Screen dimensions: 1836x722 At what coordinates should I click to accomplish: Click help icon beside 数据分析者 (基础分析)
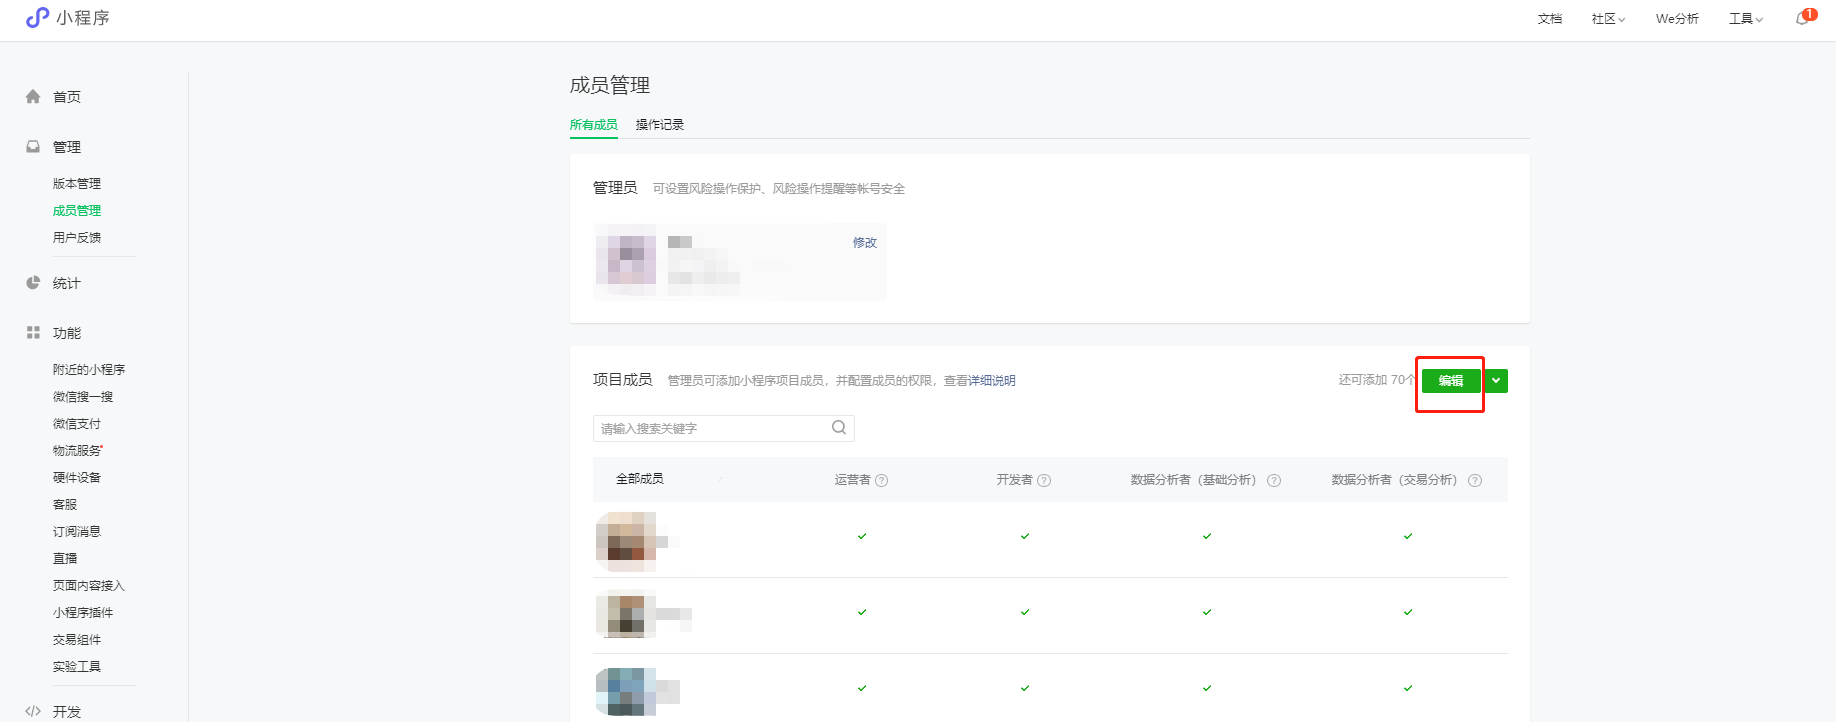point(1274,481)
